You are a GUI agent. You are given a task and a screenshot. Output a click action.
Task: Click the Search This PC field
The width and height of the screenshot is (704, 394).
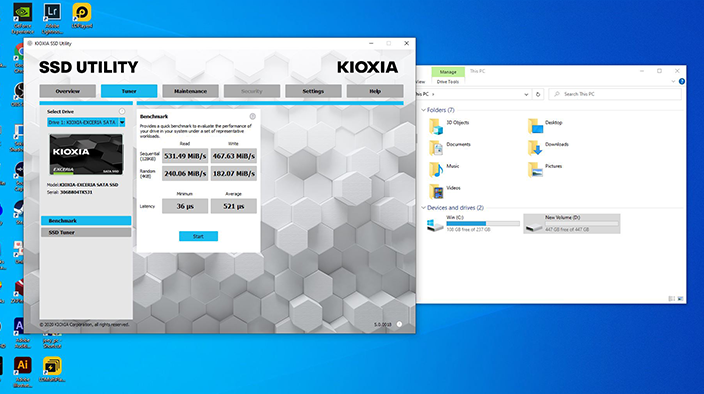click(615, 94)
